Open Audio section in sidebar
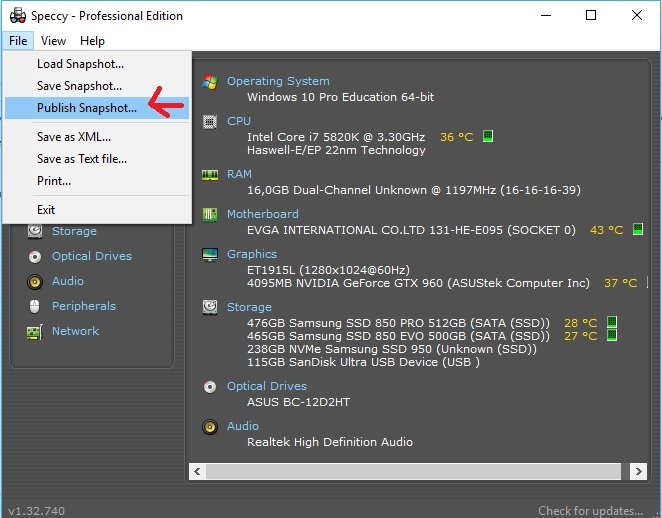Image resolution: width=662 pixels, height=518 pixels. click(68, 281)
